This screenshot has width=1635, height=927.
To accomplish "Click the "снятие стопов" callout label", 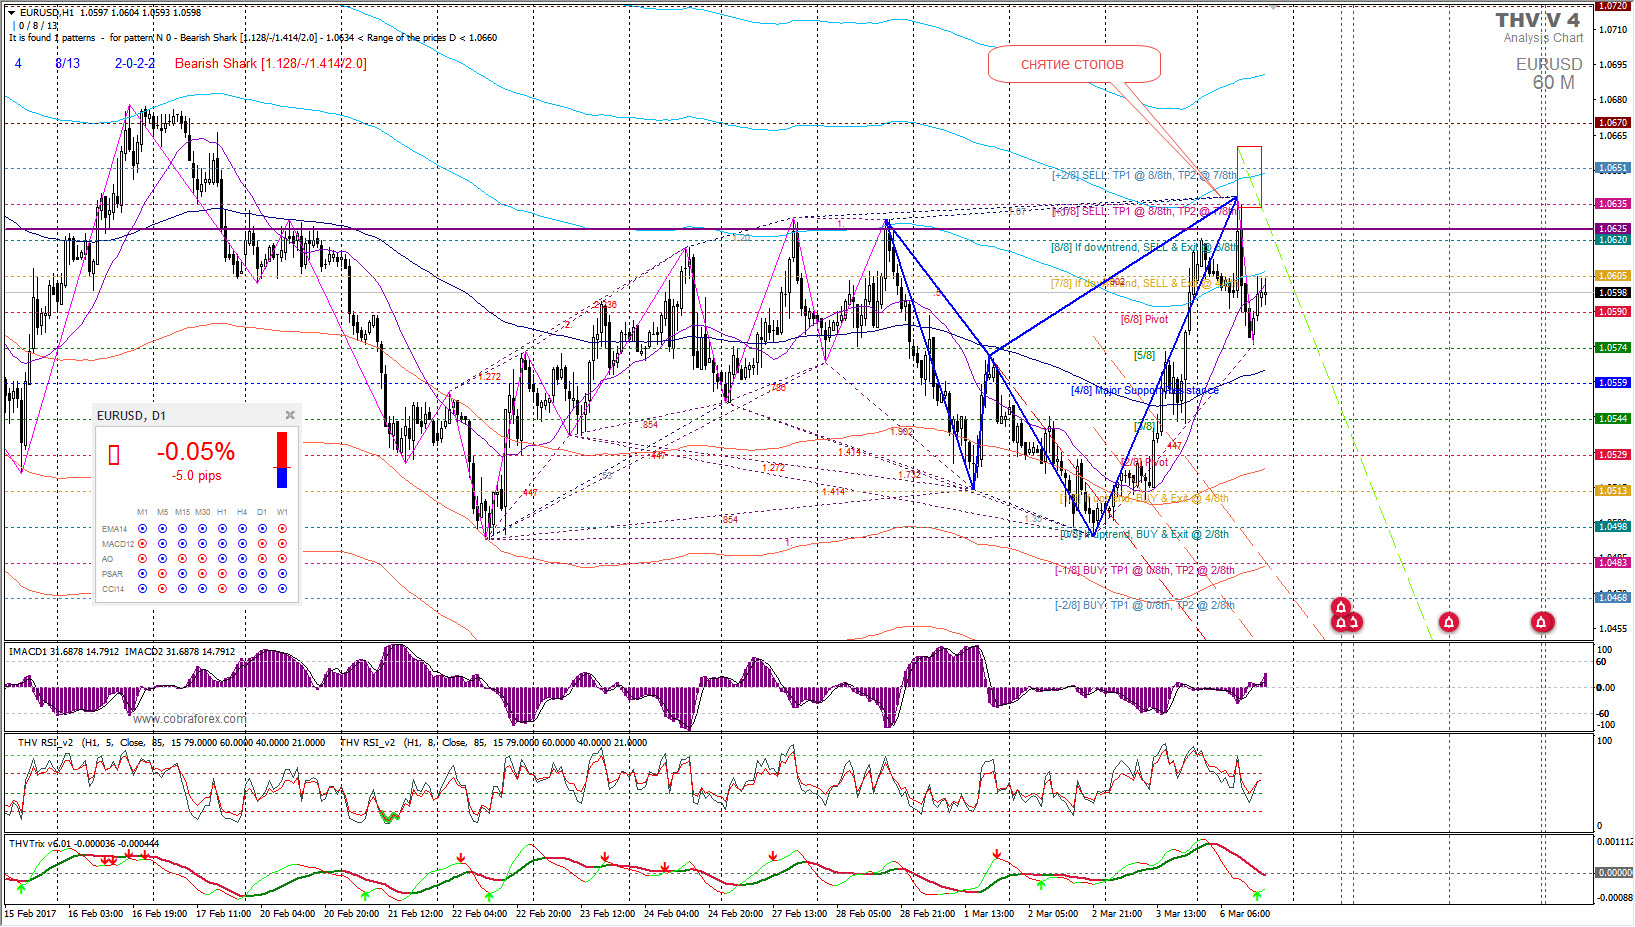I will (1072, 64).
